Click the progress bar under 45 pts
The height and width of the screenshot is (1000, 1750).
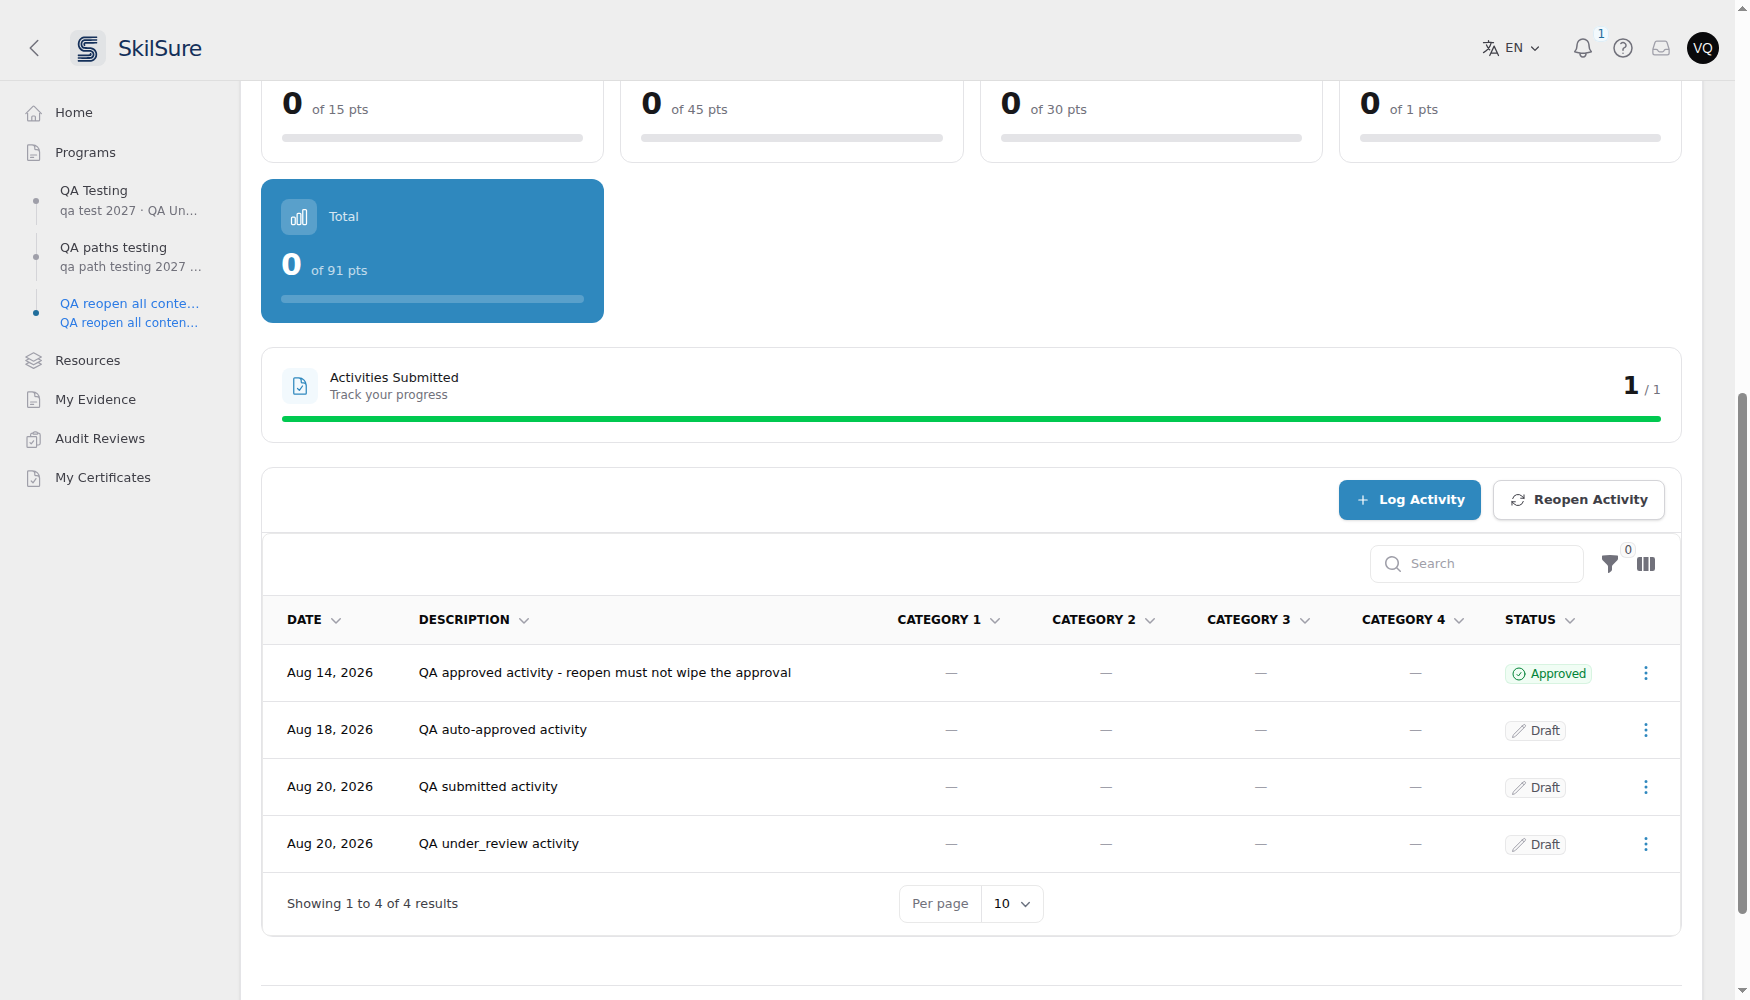(792, 138)
